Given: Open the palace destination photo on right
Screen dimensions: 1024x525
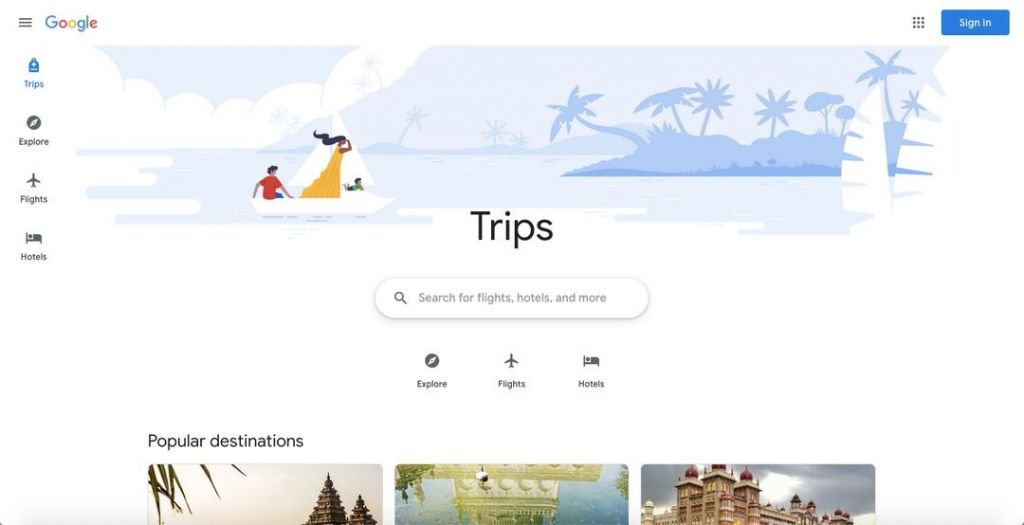Looking at the screenshot, I should click(758, 494).
